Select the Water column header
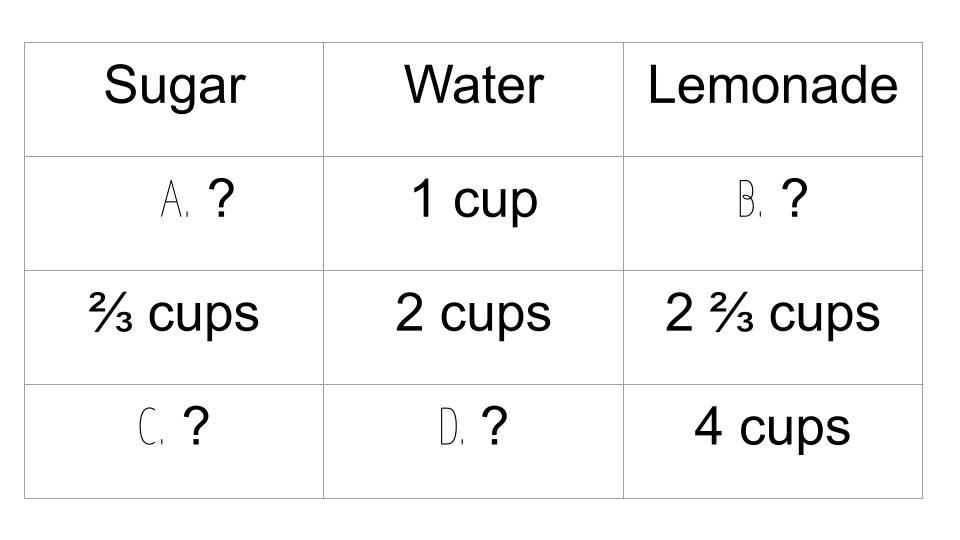The height and width of the screenshot is (540, 960). pyautogui.click(x=473, y=99)
